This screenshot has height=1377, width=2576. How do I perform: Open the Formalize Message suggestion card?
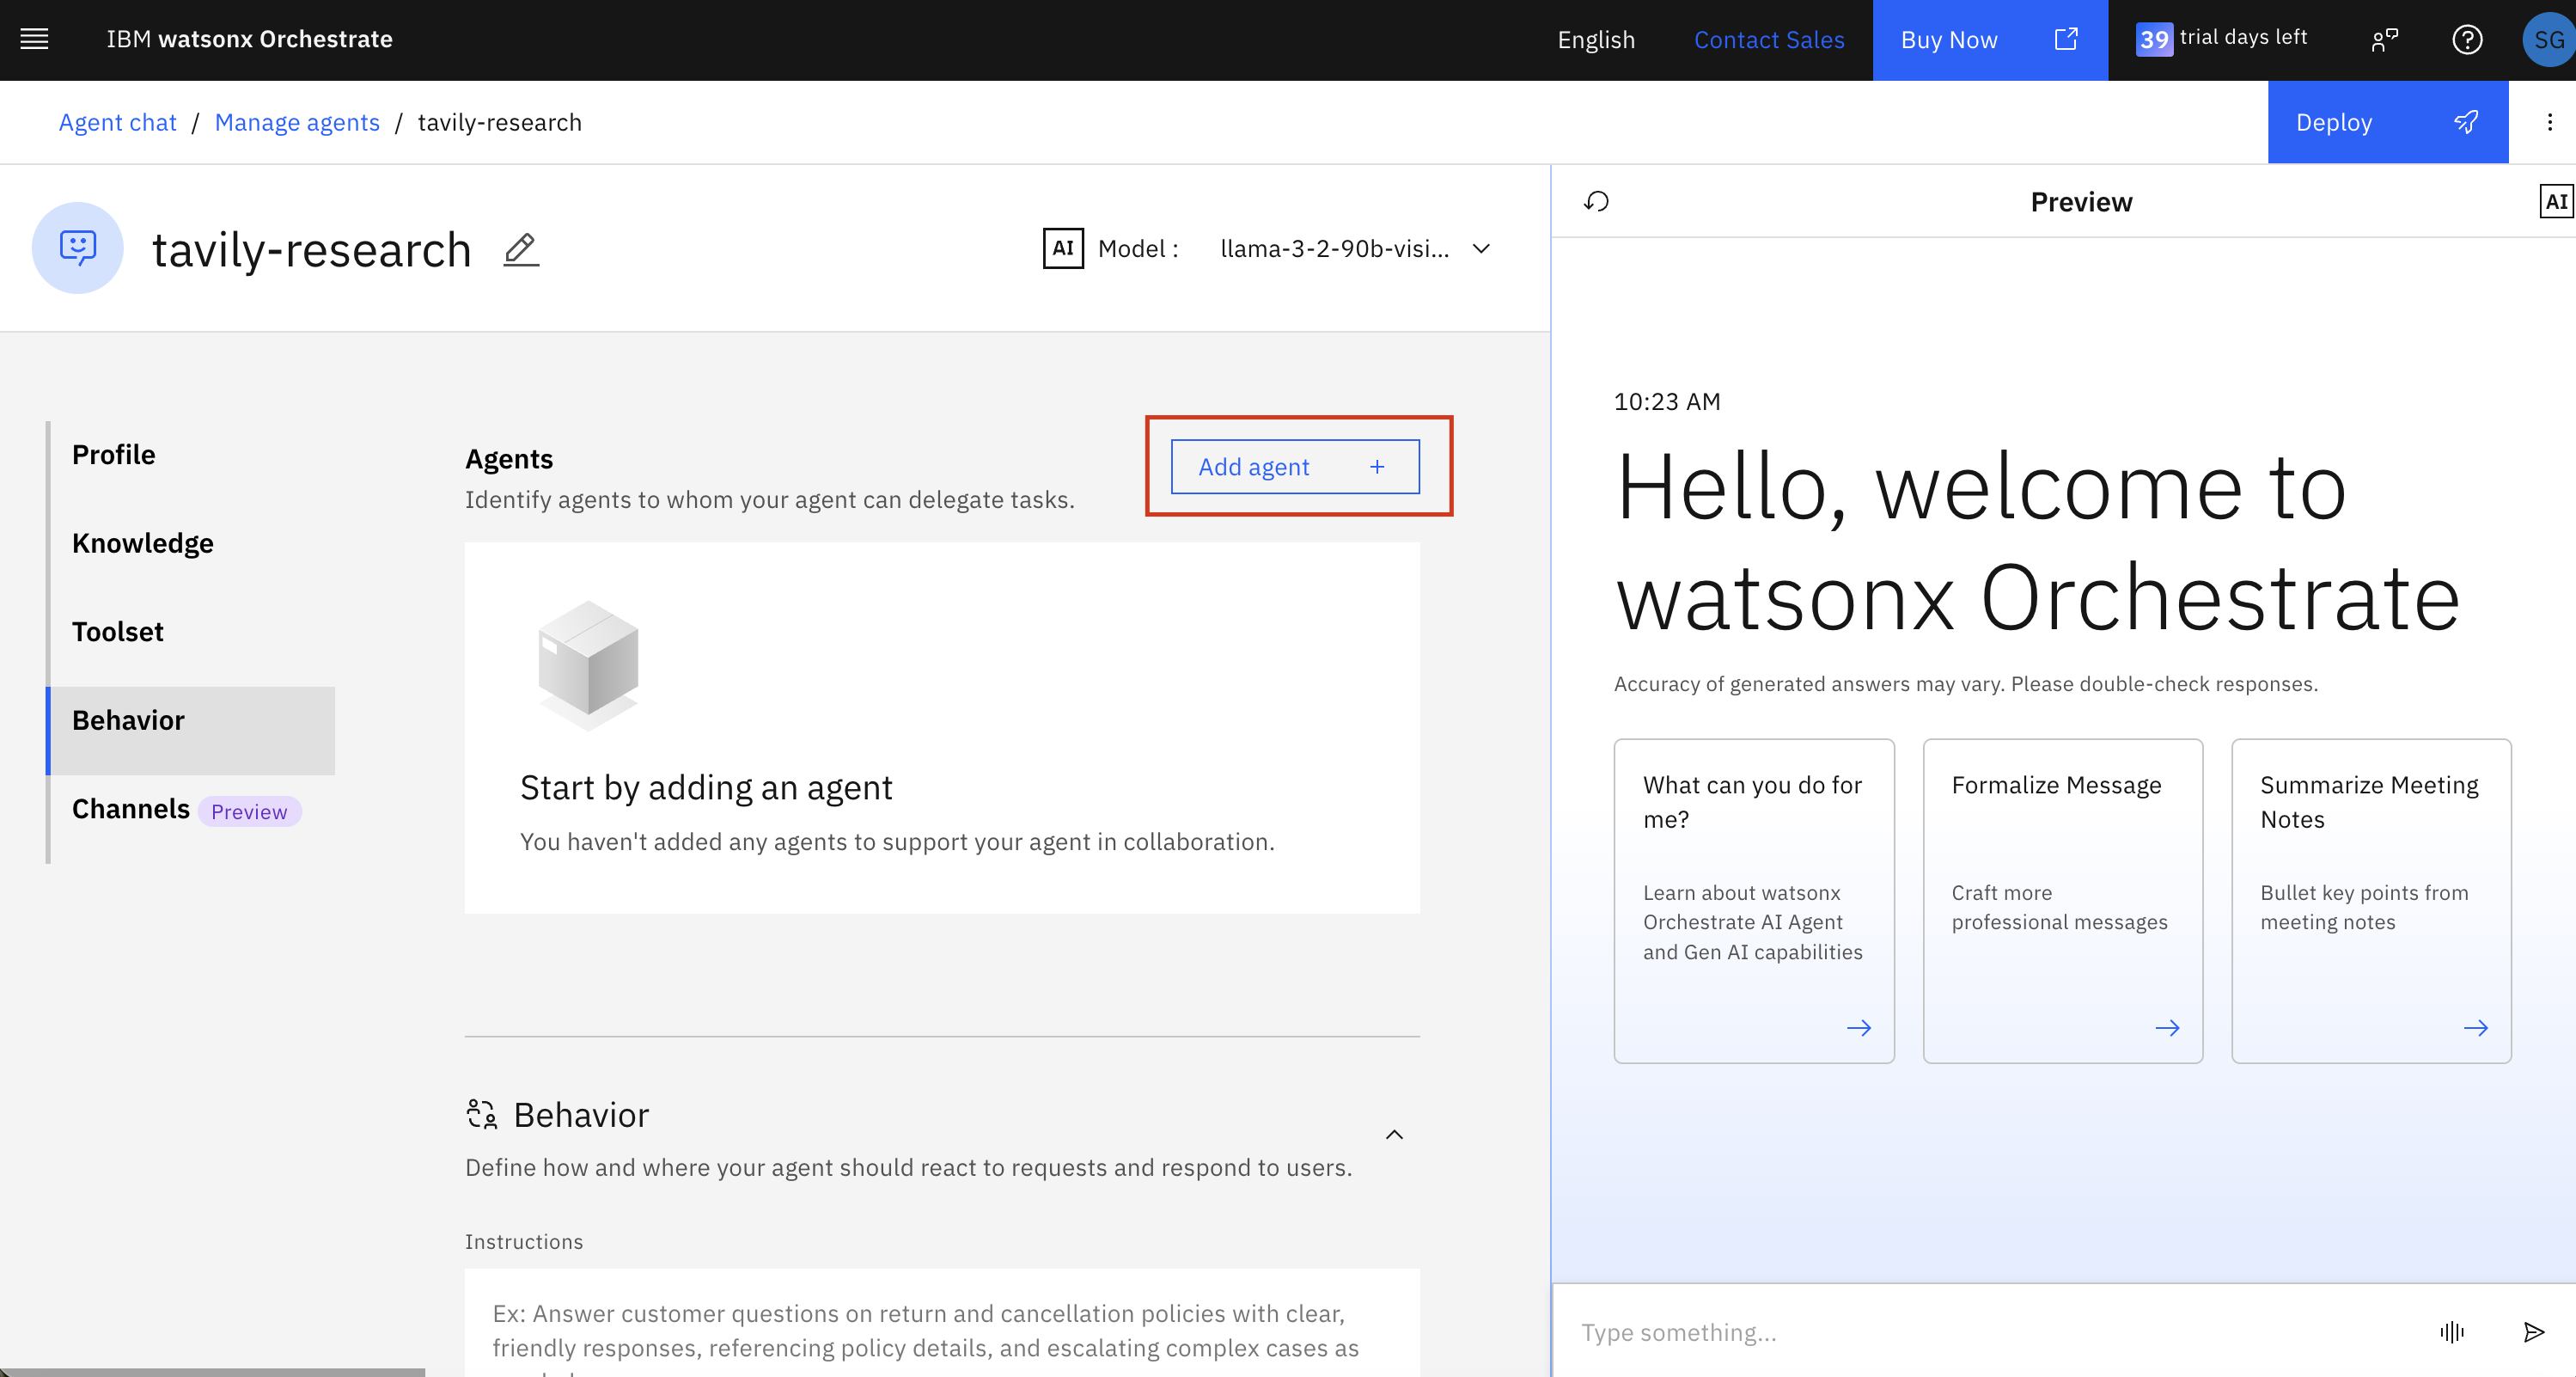click(x=2062, y=900)
